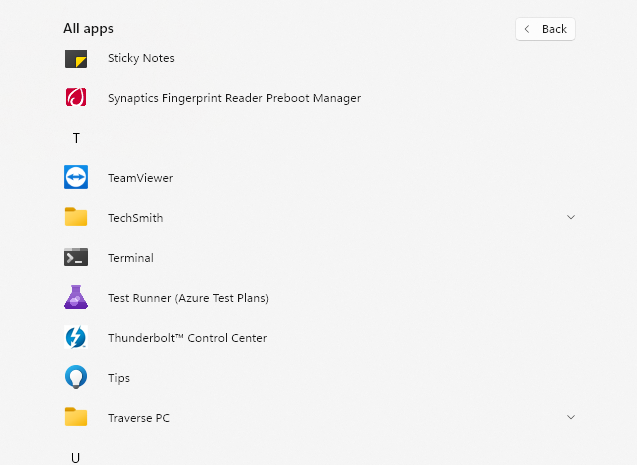The height and width of the screenshot is (465, 637).
Task: Launch TeamViewer via its blue icon
Action: click(76, 177)
